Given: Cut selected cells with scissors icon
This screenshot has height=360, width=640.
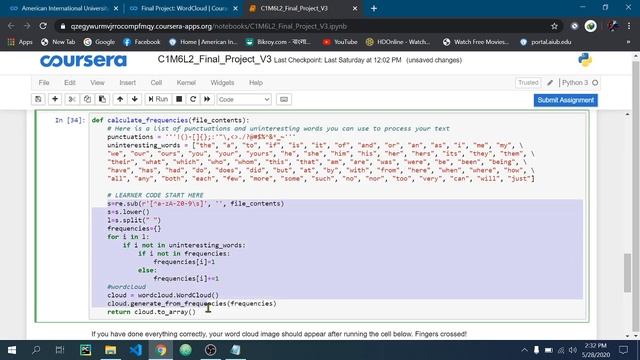Looking at the screenshot, I should click(x=72, y=99).
